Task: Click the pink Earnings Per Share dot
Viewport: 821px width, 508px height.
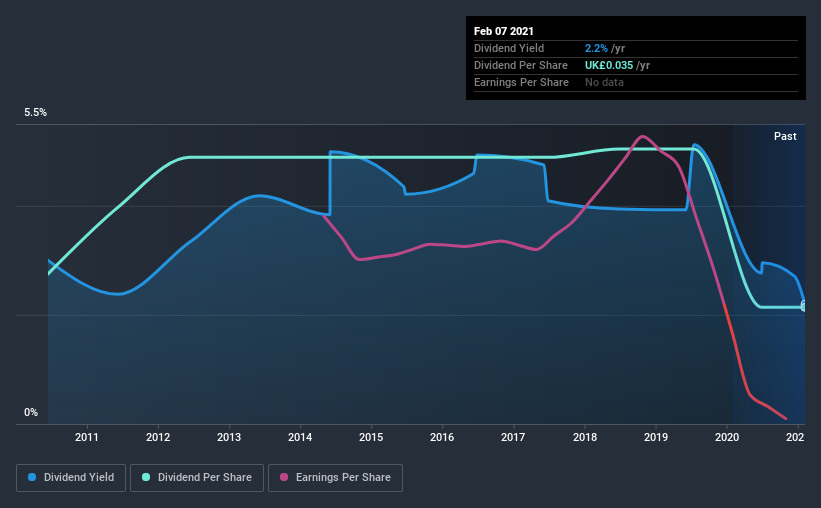Action: (284, 477)
